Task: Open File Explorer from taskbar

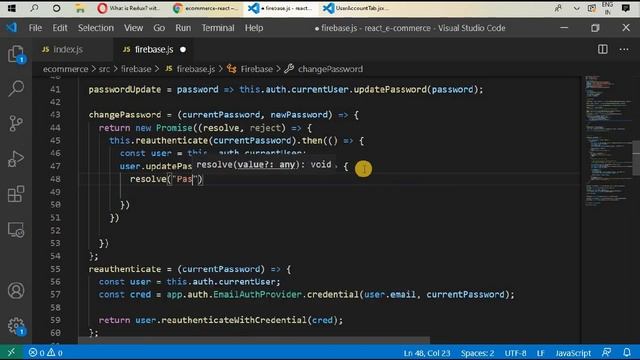Action: 80,8
